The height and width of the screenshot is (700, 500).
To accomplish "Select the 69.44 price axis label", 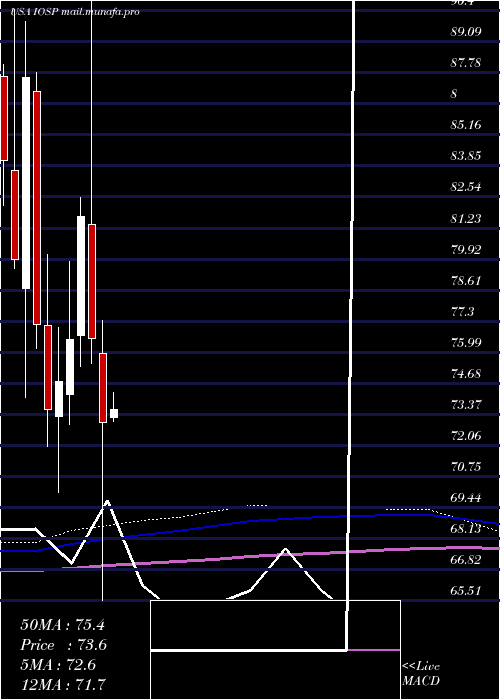I will pos(466,497).
